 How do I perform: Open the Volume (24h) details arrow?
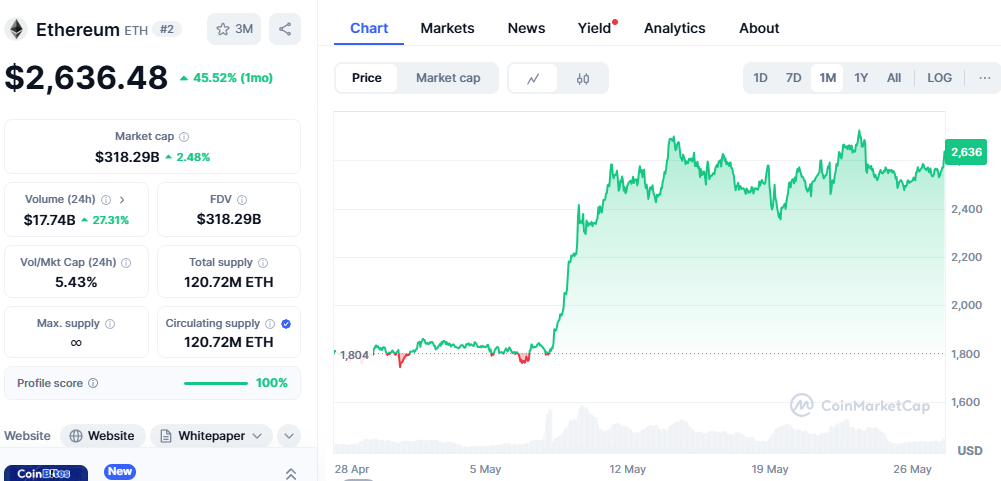[122, 200]
